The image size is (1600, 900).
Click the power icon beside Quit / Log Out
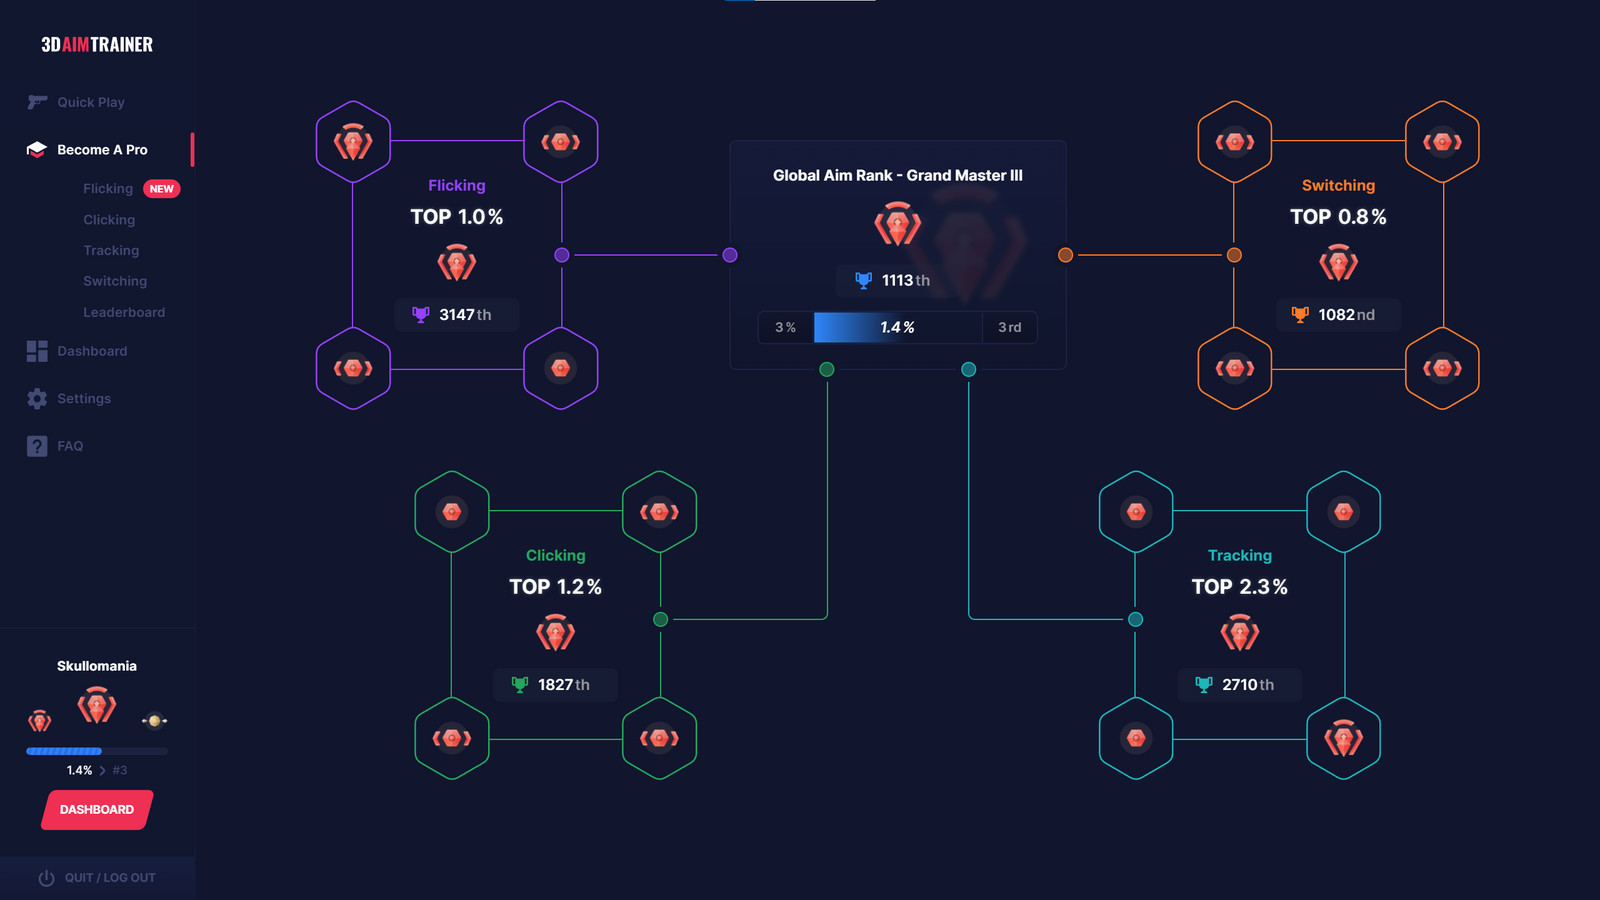pyautogui.click(x=46, y=878)
